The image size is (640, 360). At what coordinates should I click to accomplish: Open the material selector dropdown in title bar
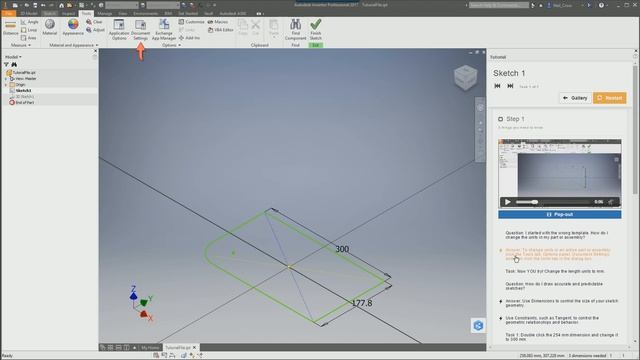[122, 5]
